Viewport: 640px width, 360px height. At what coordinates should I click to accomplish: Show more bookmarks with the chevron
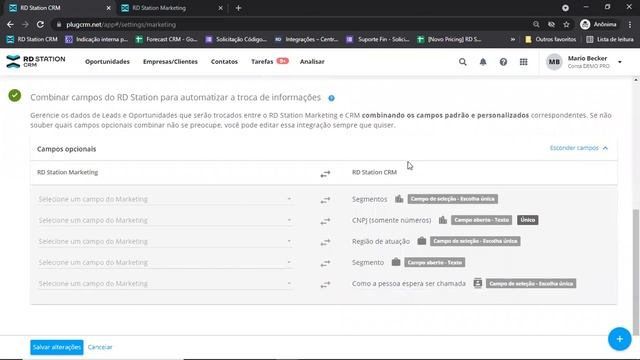click(513, 40)
